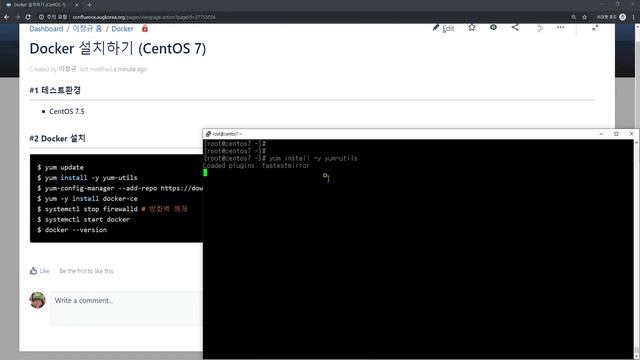Open Chrome three-dot menu
Image resolution: width=640 pixels, height=360 pixels.
(x=633, y=17)
